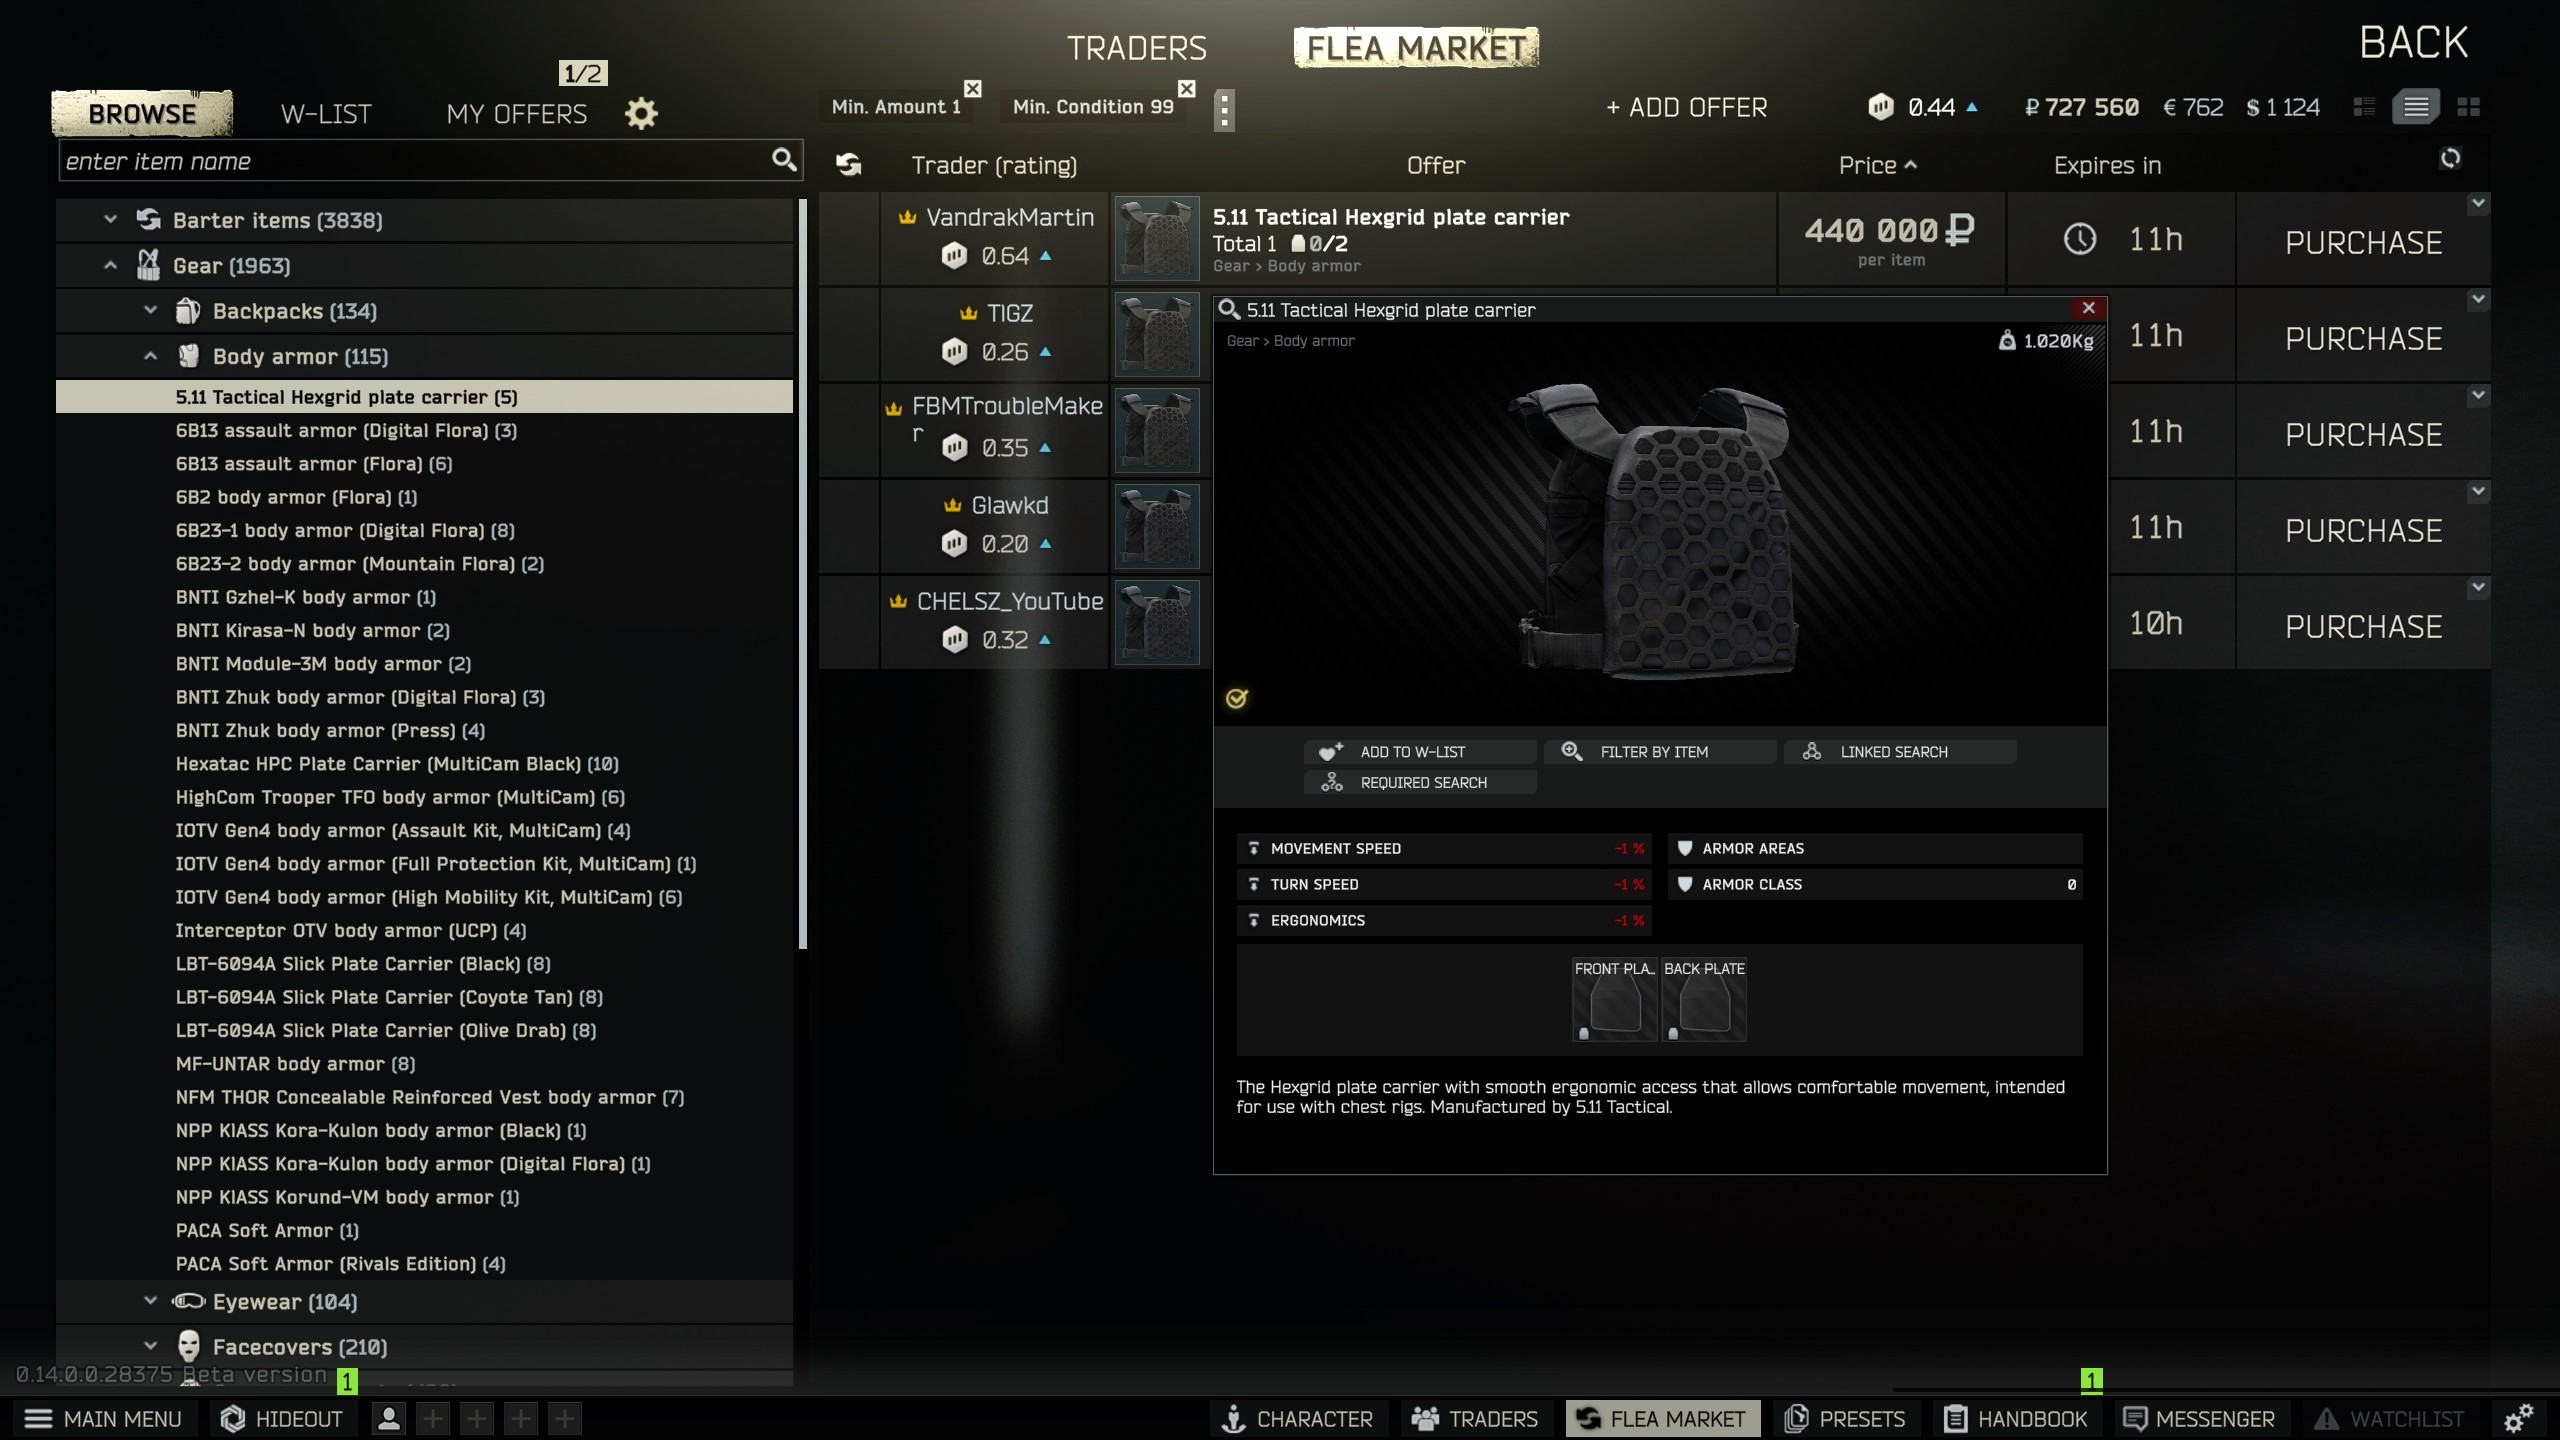The image size is (2560, 1440).
Task: Toggle the Price sort order
Action: click(1877, 165)
